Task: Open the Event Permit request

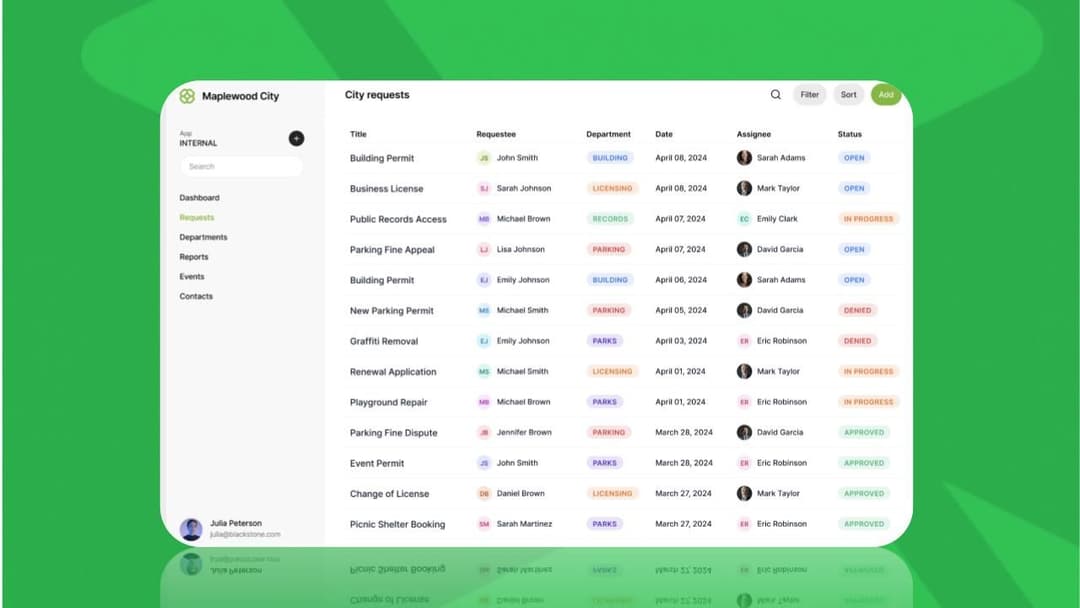Action: tap(377, 463)
